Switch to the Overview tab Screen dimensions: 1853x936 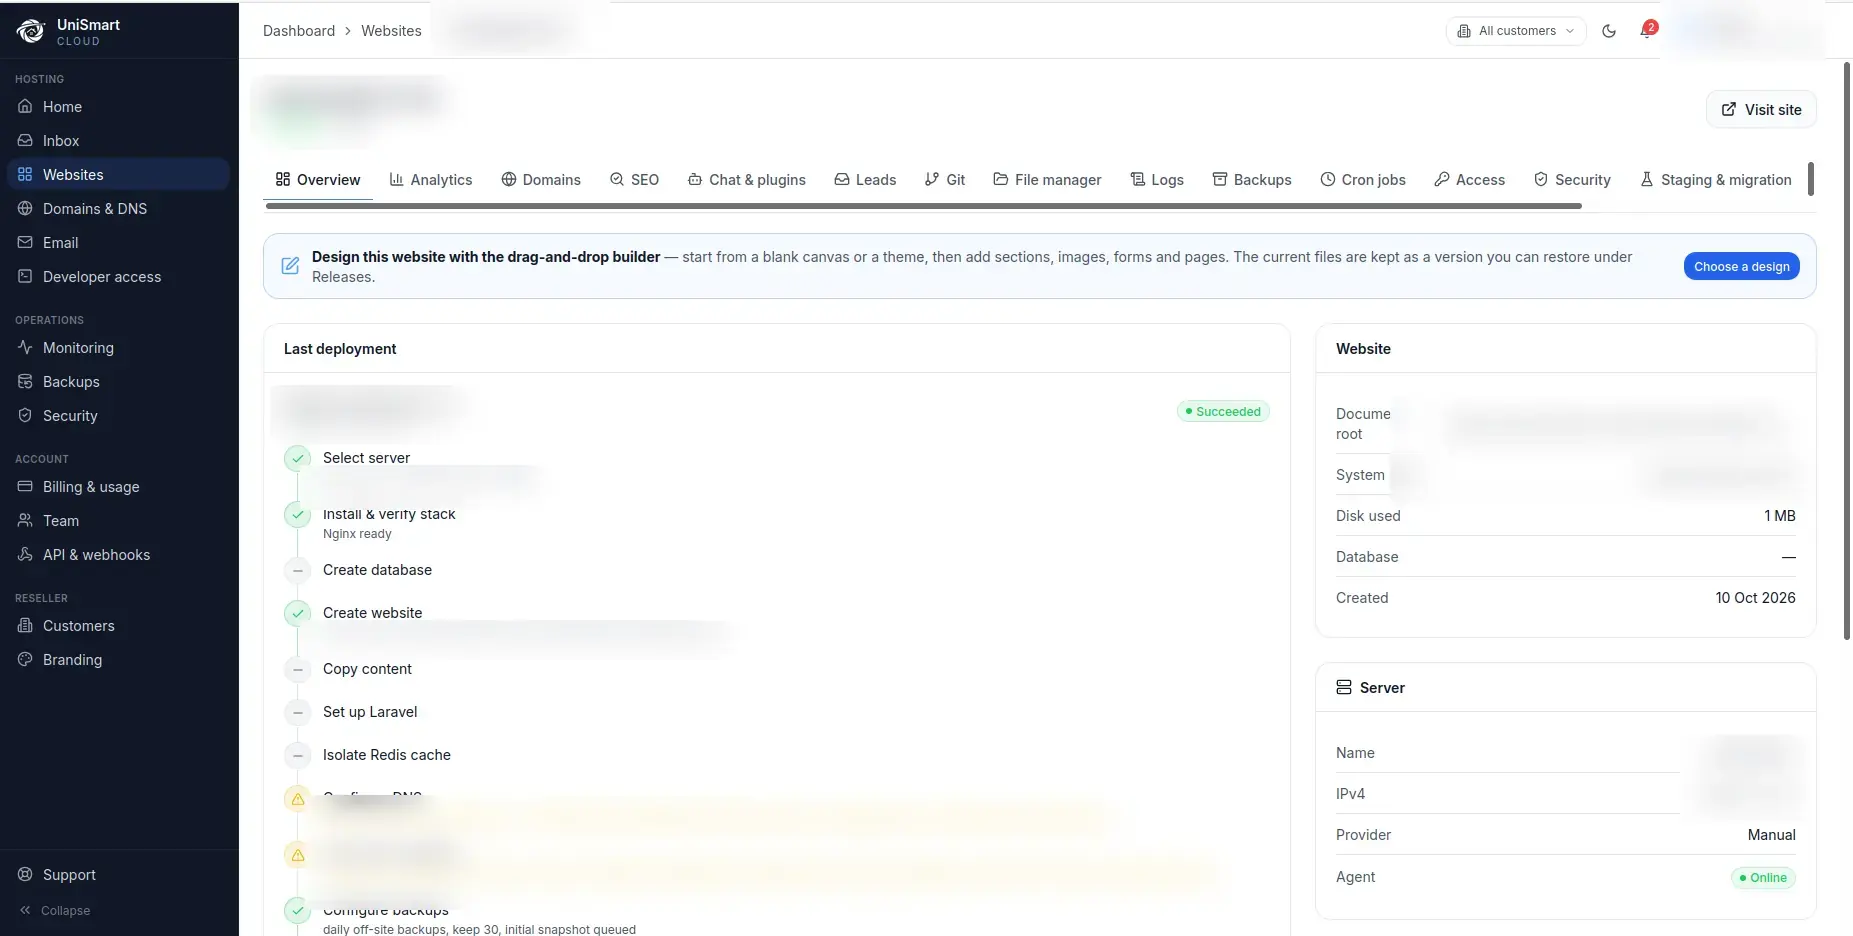318,180
